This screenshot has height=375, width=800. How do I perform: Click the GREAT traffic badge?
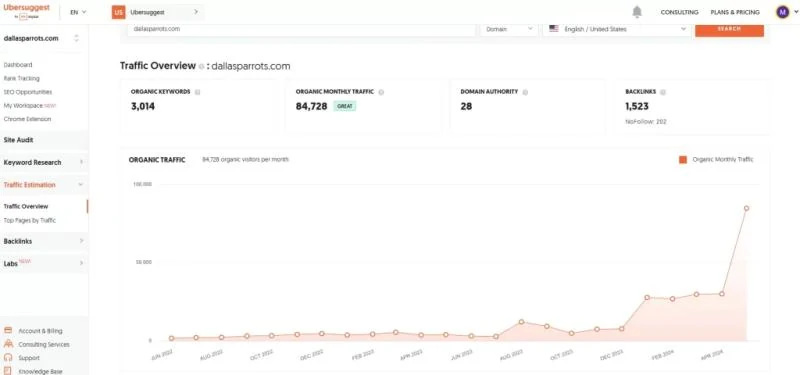click(345, 107)
